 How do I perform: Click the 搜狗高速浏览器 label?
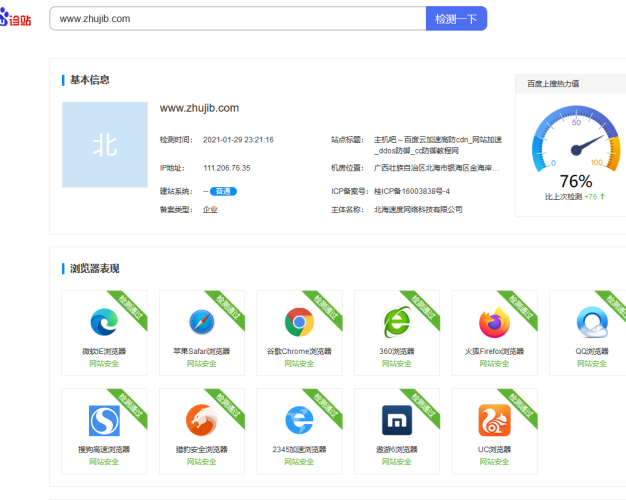(104, 450)
